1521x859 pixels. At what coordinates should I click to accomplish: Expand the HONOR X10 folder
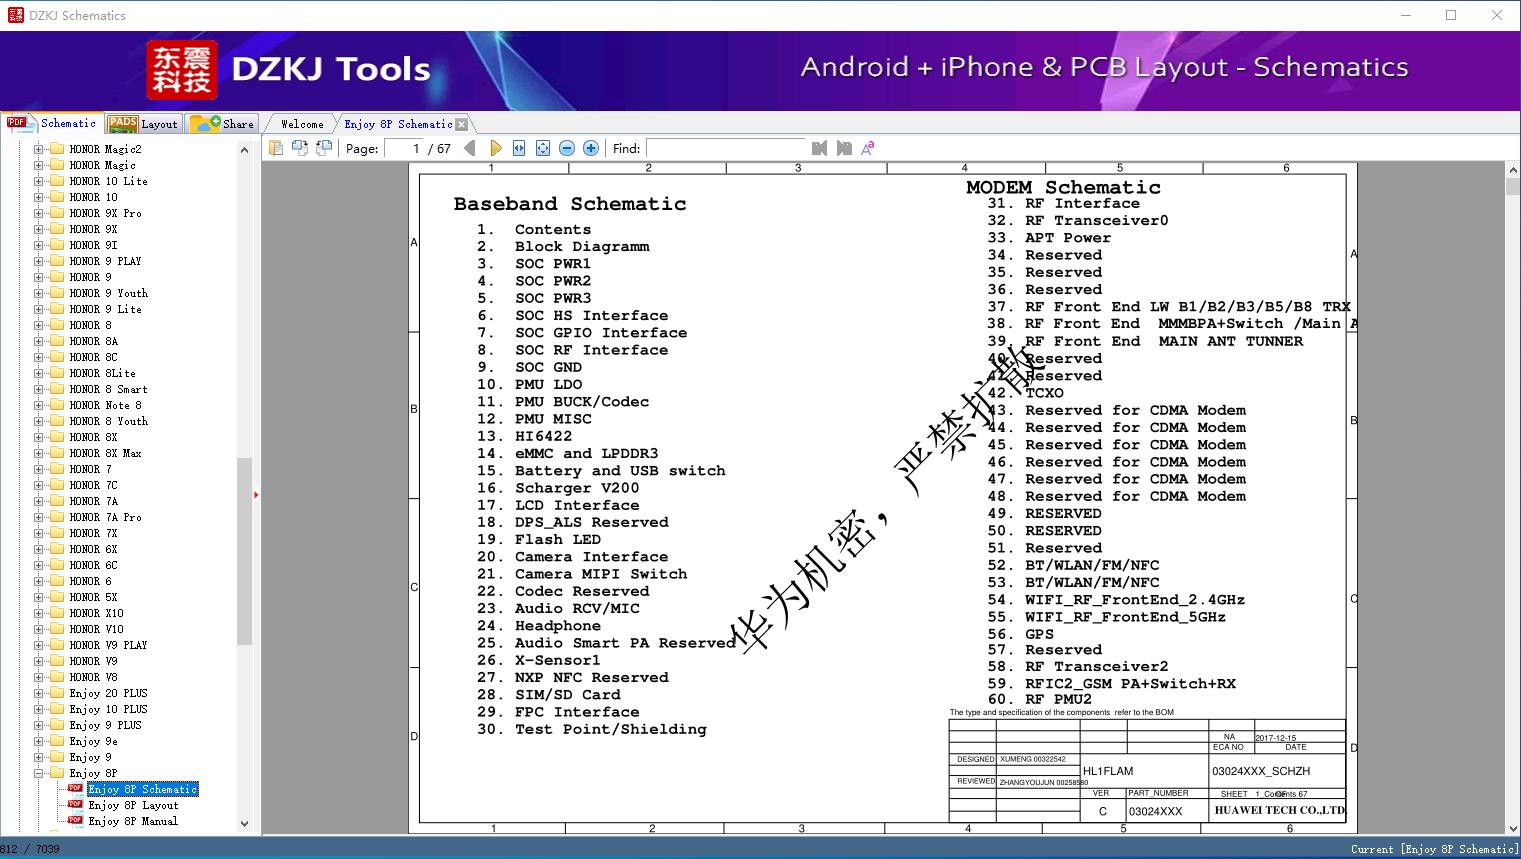pos(38,613)
